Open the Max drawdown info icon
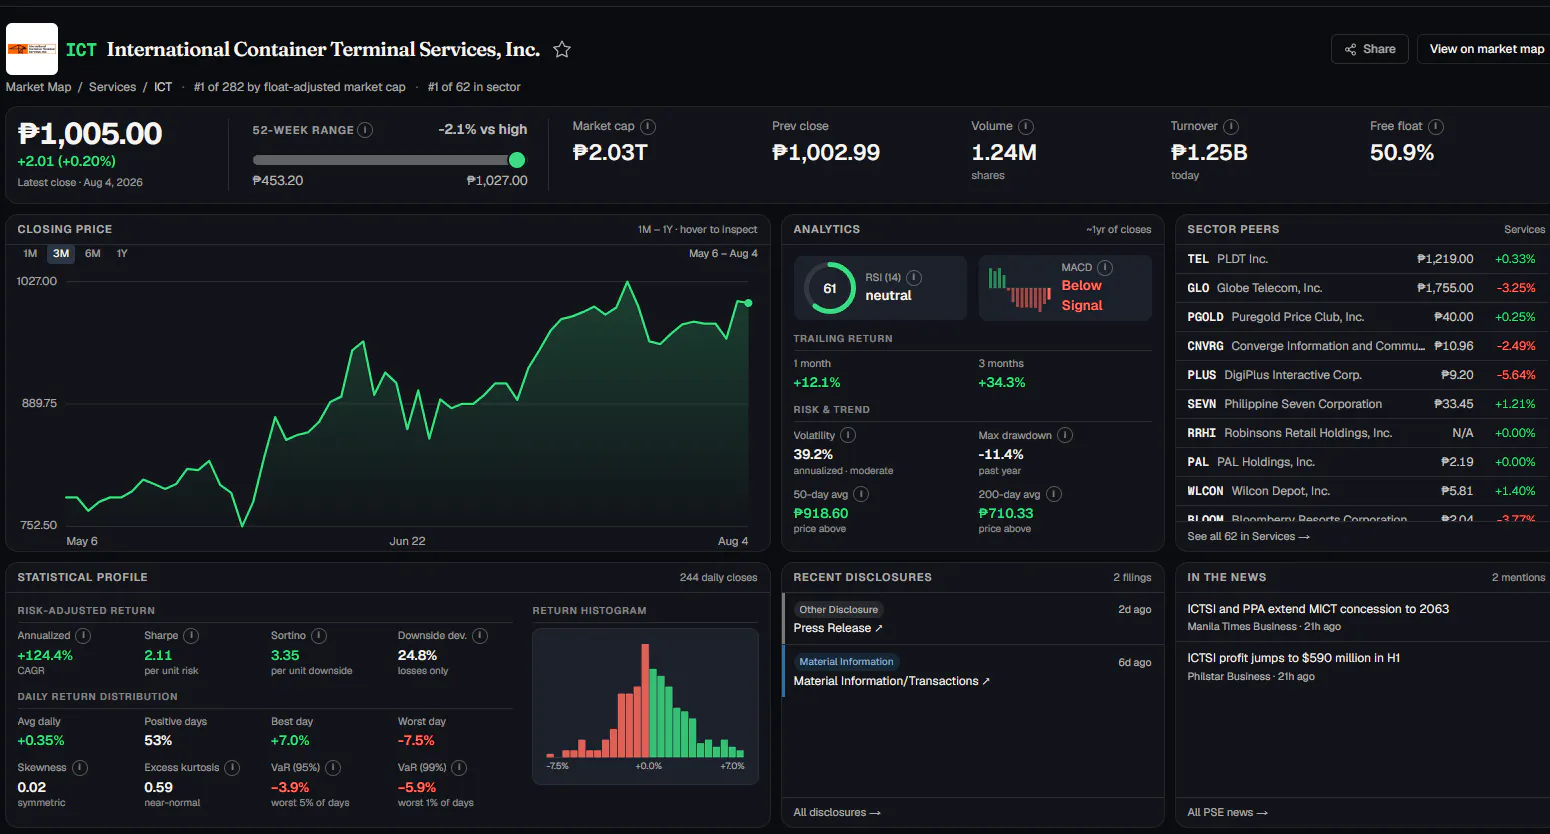Image resolution: width=1550 pixels, height=834 pixels. tap(1065, 435)
